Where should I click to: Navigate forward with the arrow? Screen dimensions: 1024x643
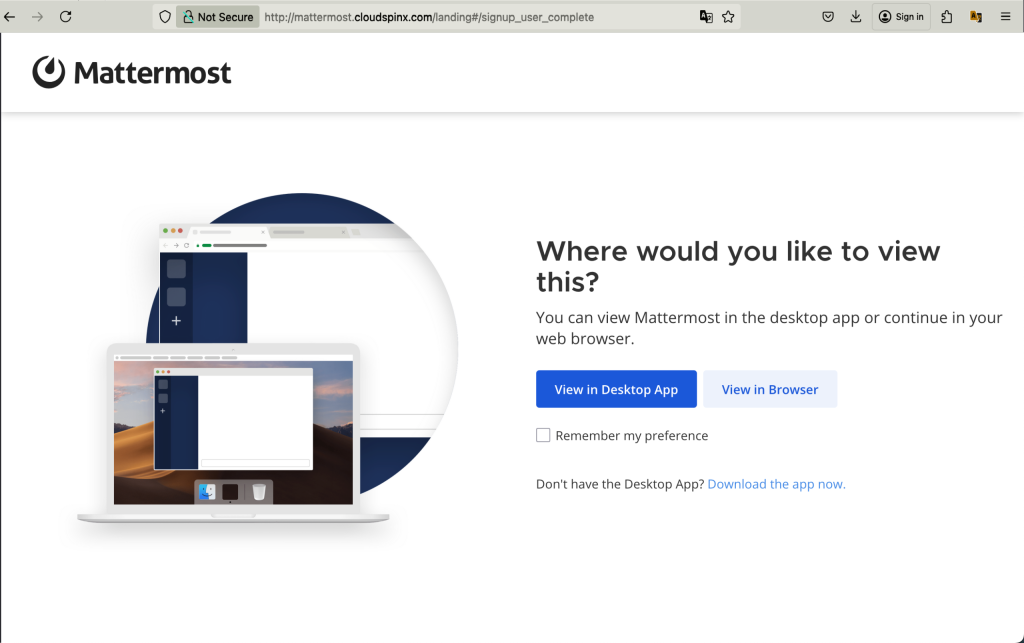[38, 16]
